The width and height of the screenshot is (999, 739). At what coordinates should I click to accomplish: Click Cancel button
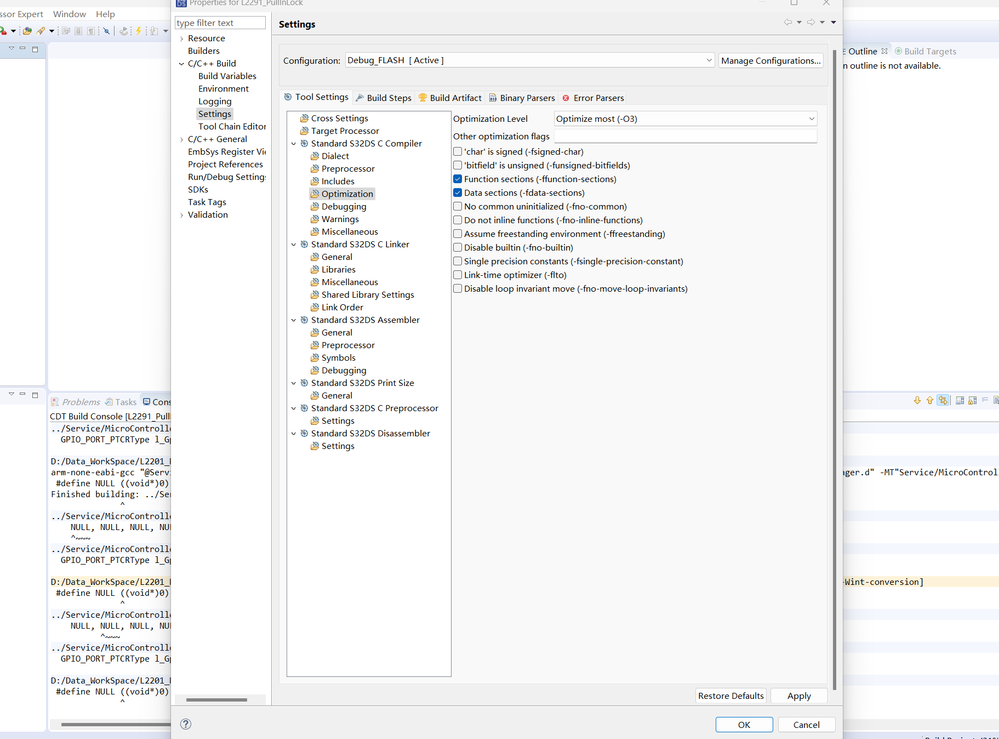point(806,725)
